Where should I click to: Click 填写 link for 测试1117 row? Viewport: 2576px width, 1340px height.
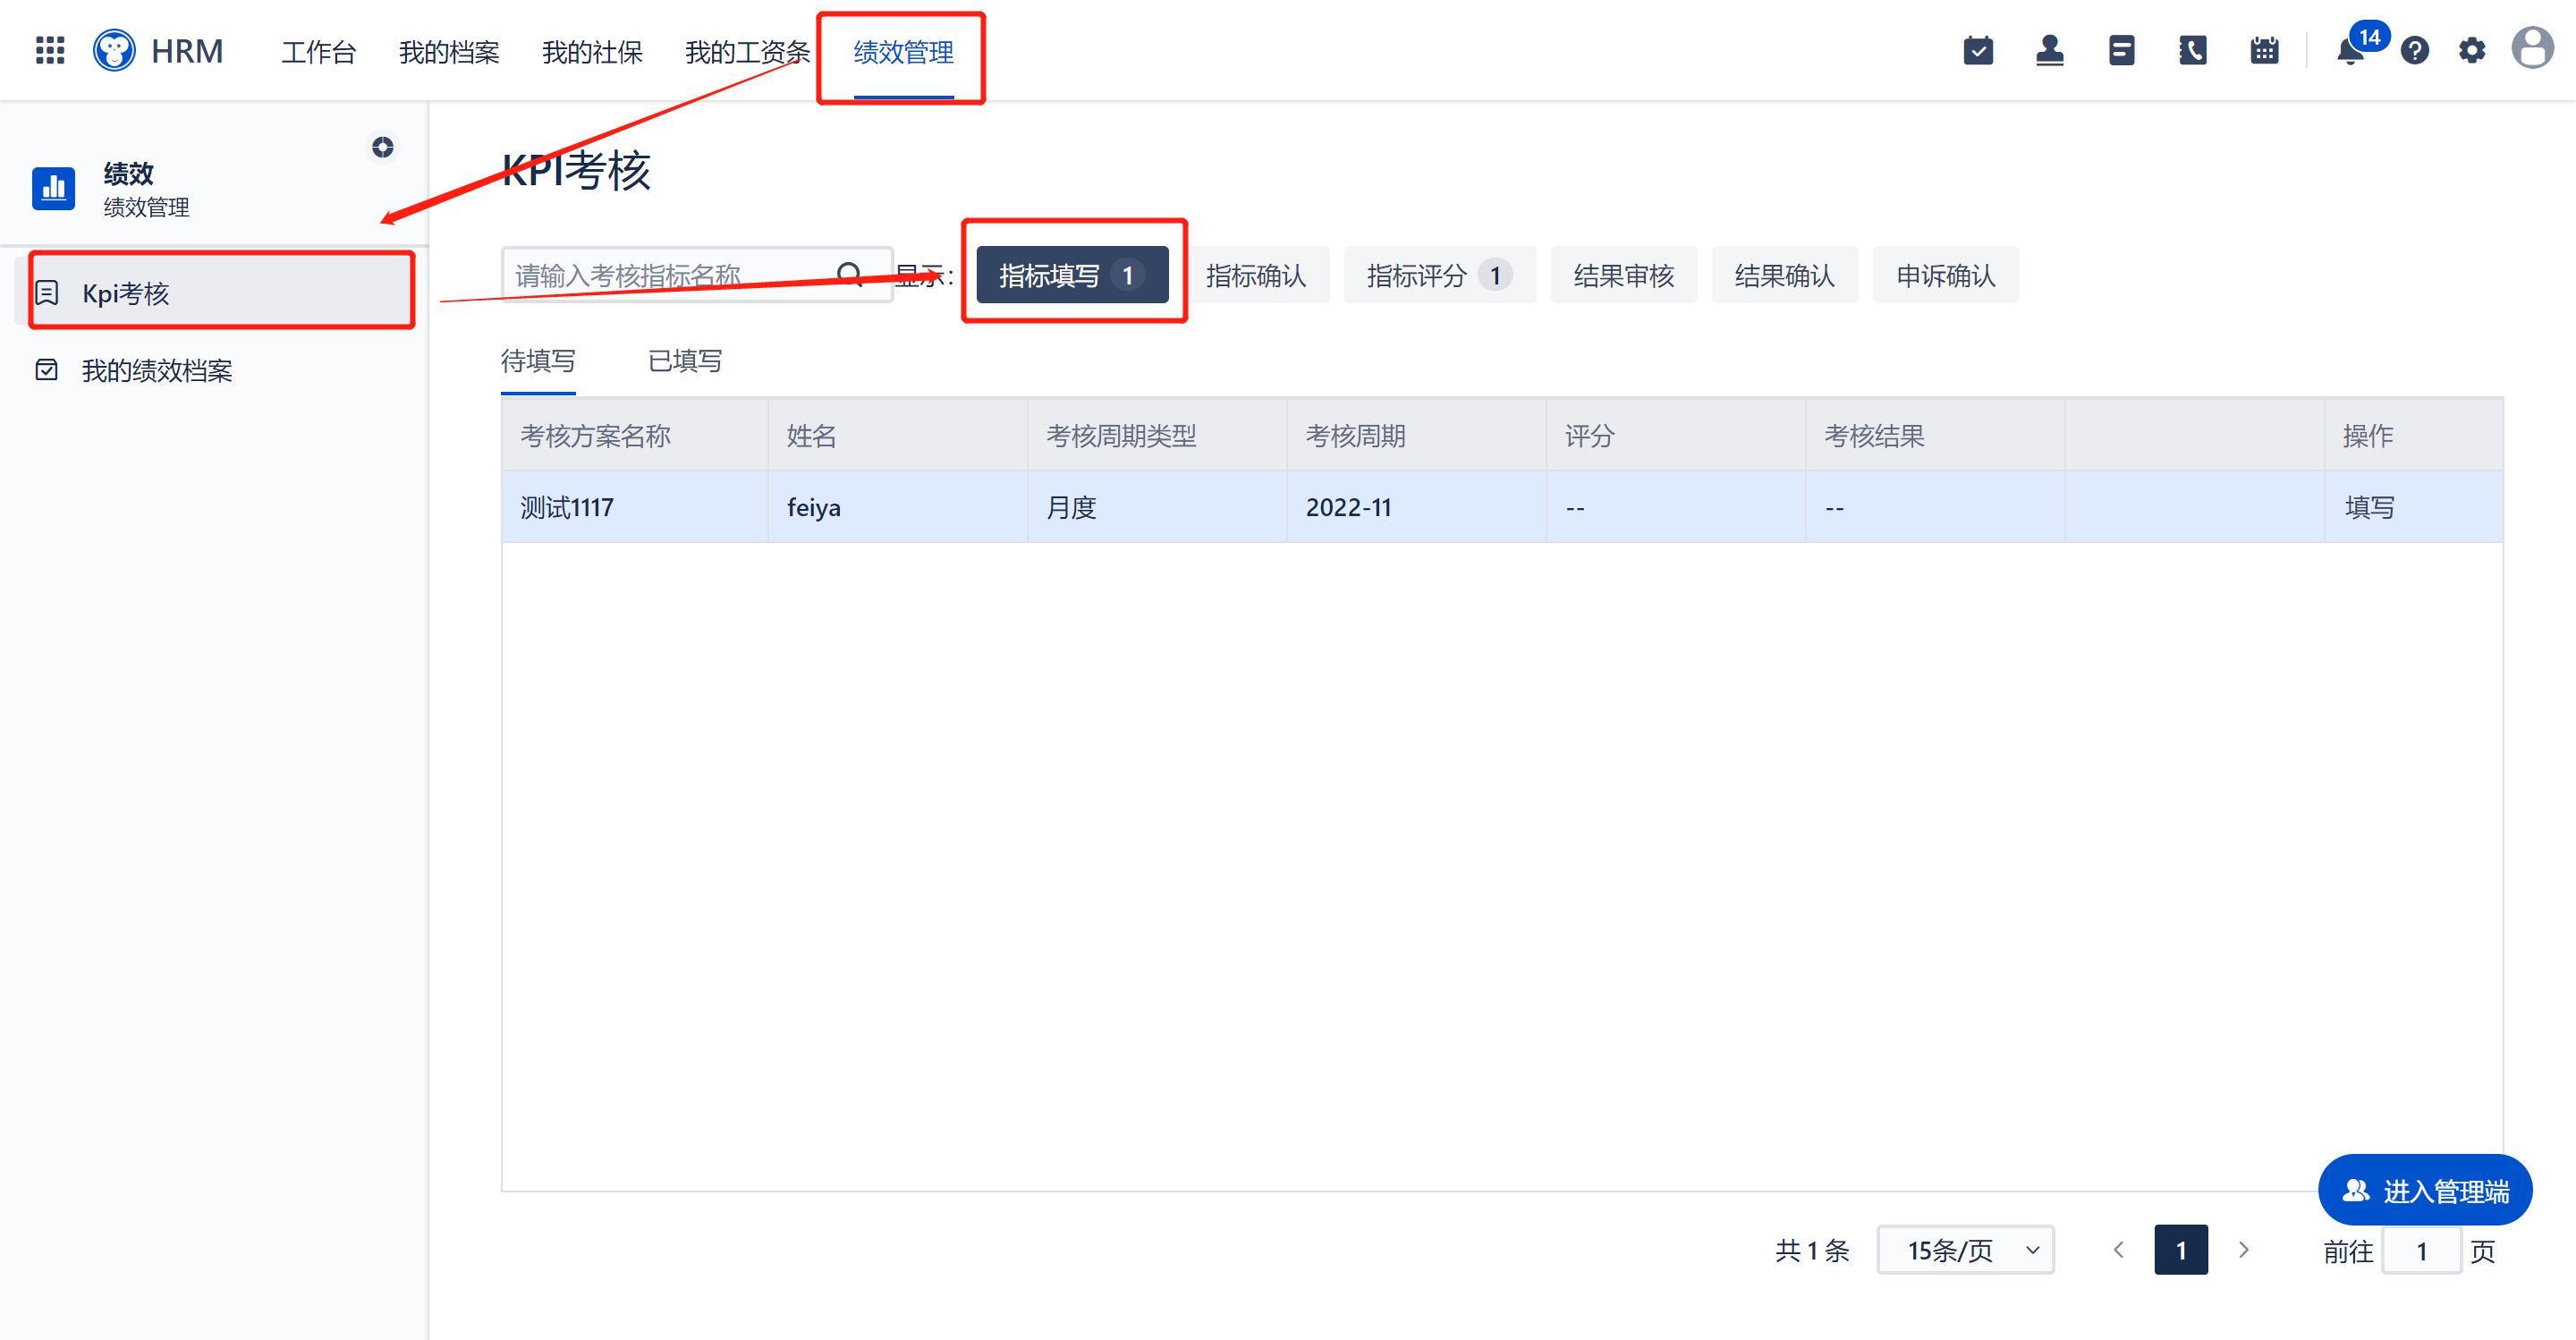tap(2369, 508)
